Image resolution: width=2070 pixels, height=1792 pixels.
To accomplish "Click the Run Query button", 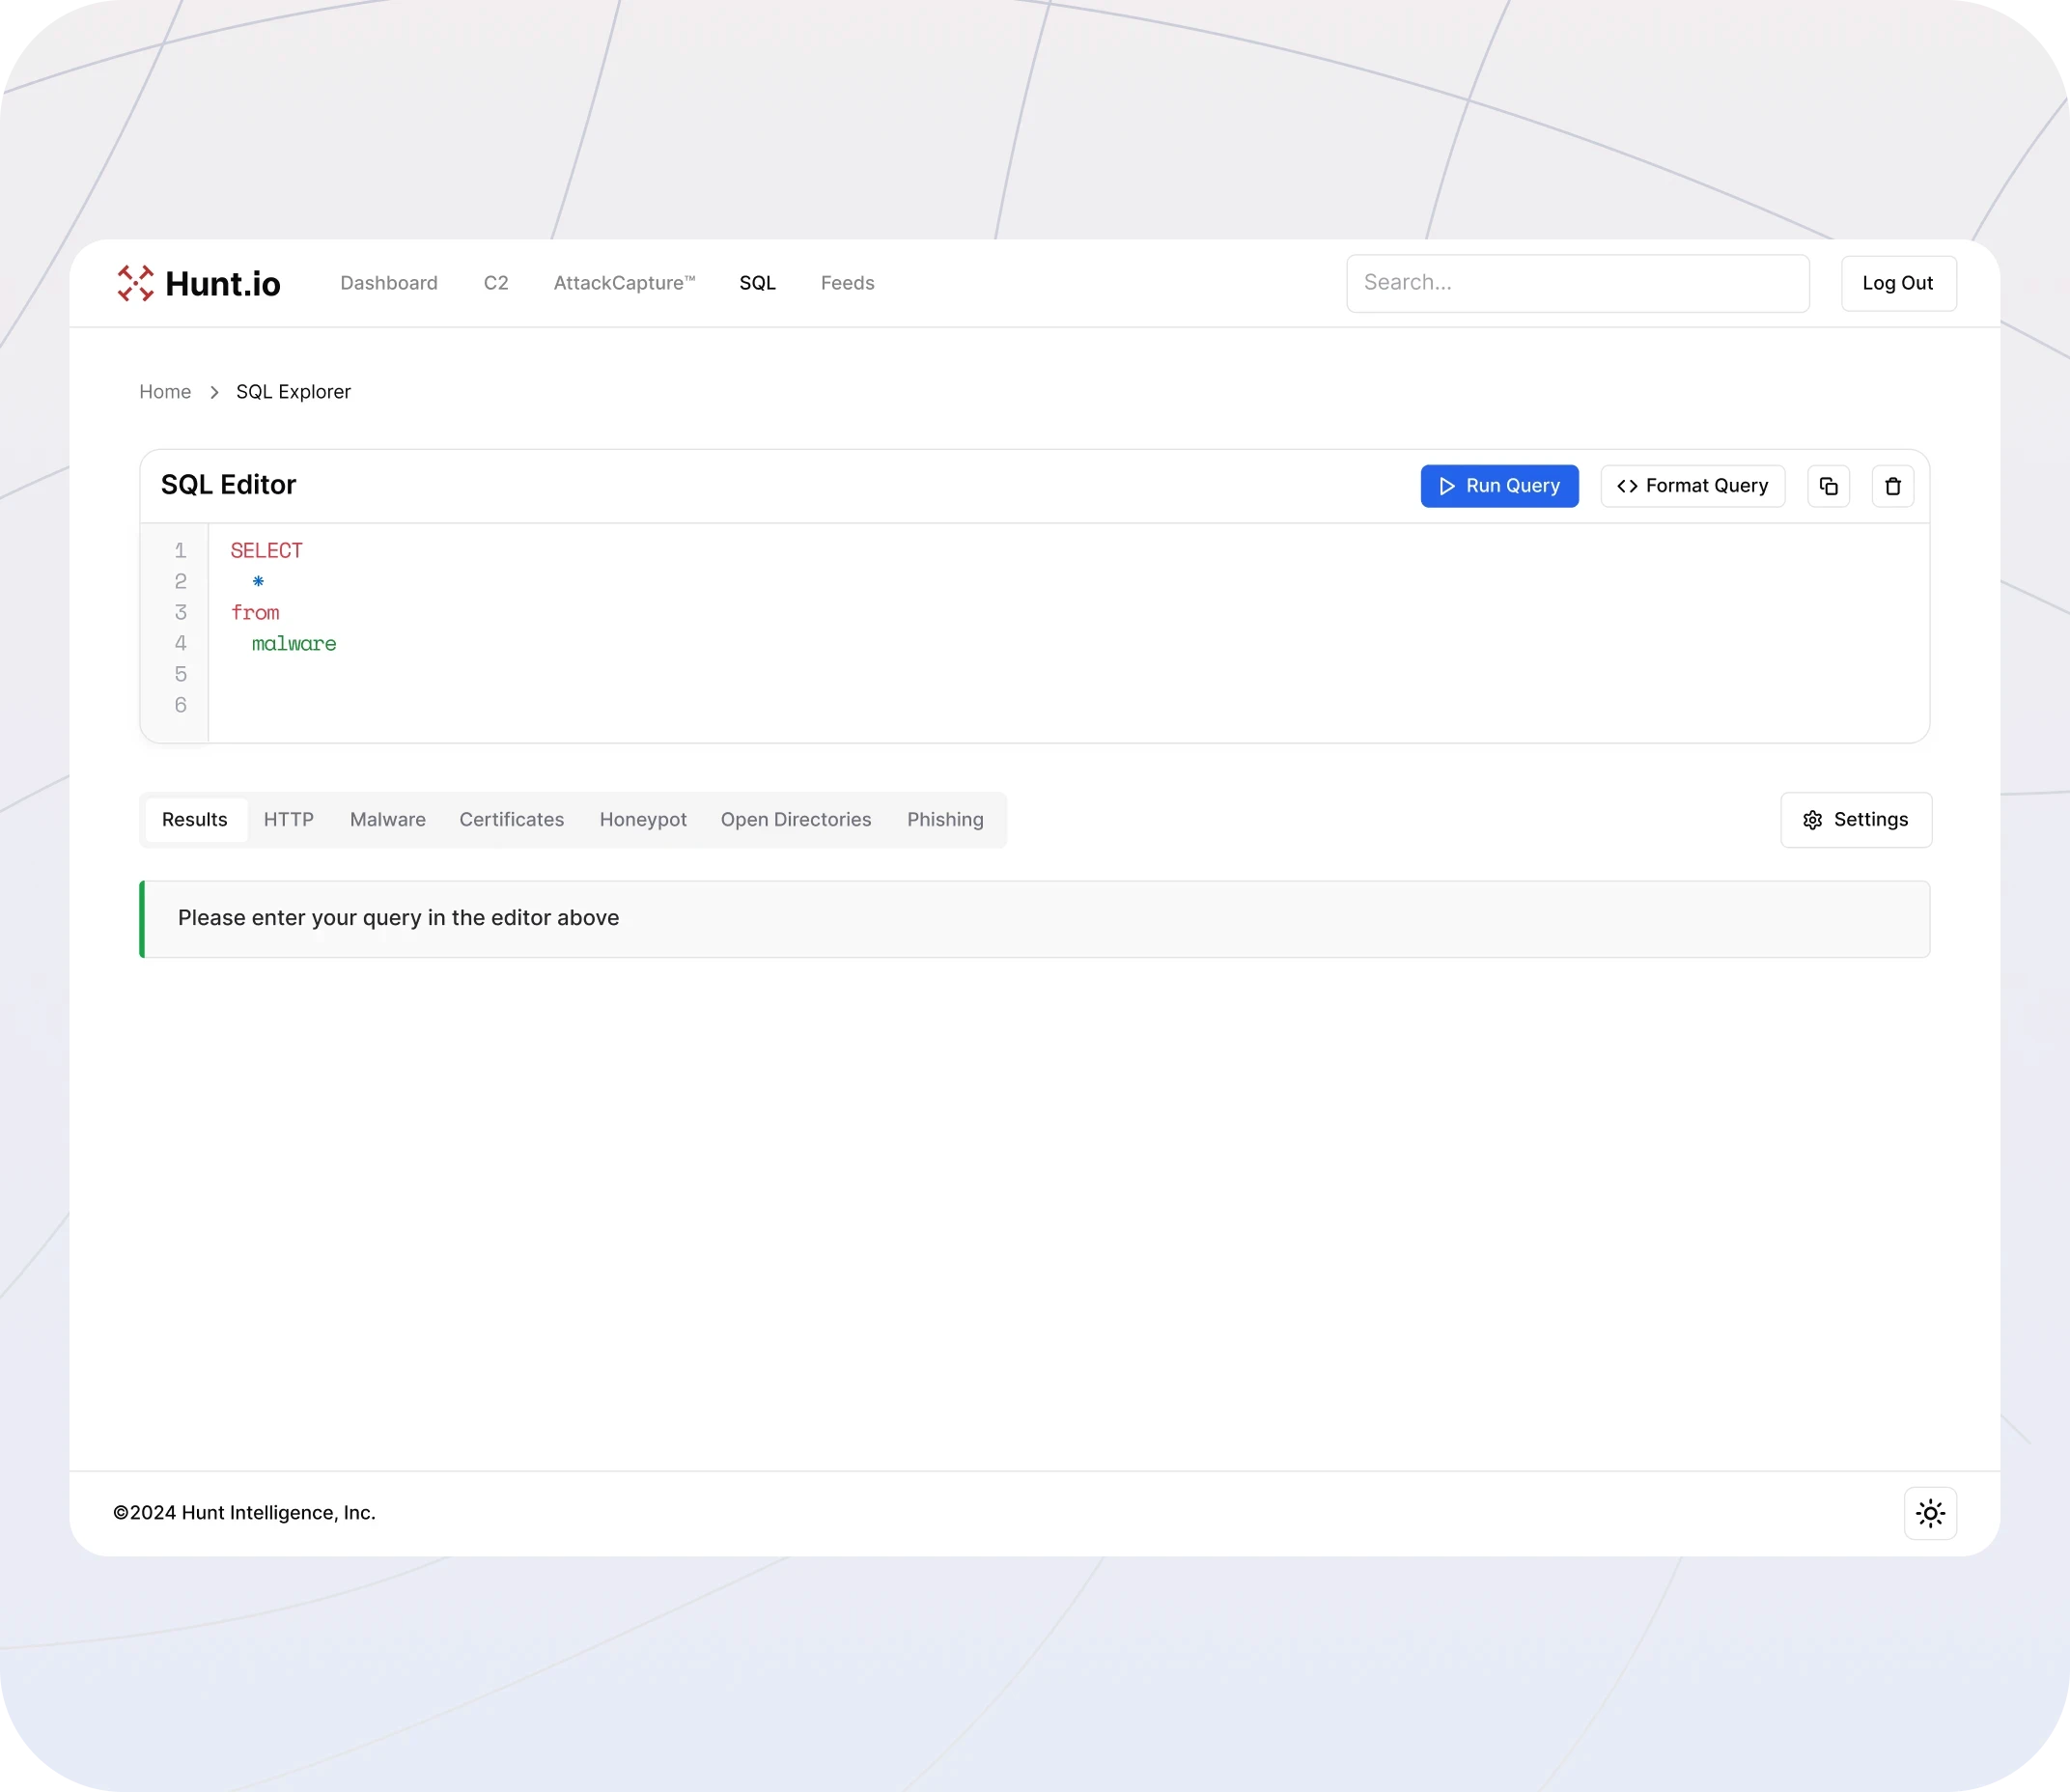I will 1499,486.
